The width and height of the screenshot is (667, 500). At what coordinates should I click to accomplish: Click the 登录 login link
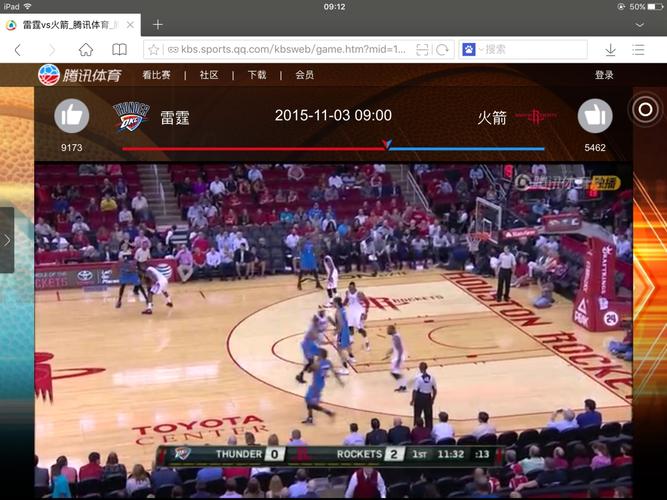pos(604,75)
